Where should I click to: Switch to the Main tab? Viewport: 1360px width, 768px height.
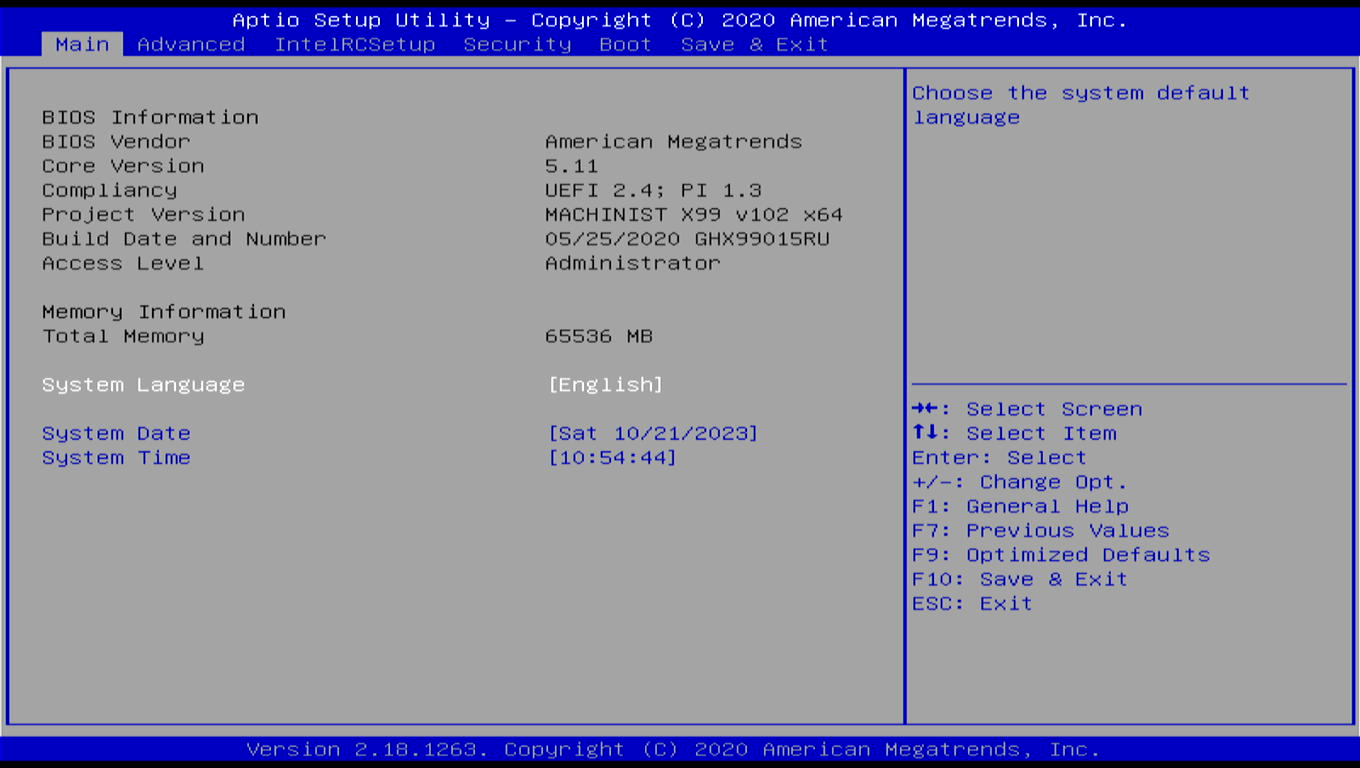[x=82, y=44]
